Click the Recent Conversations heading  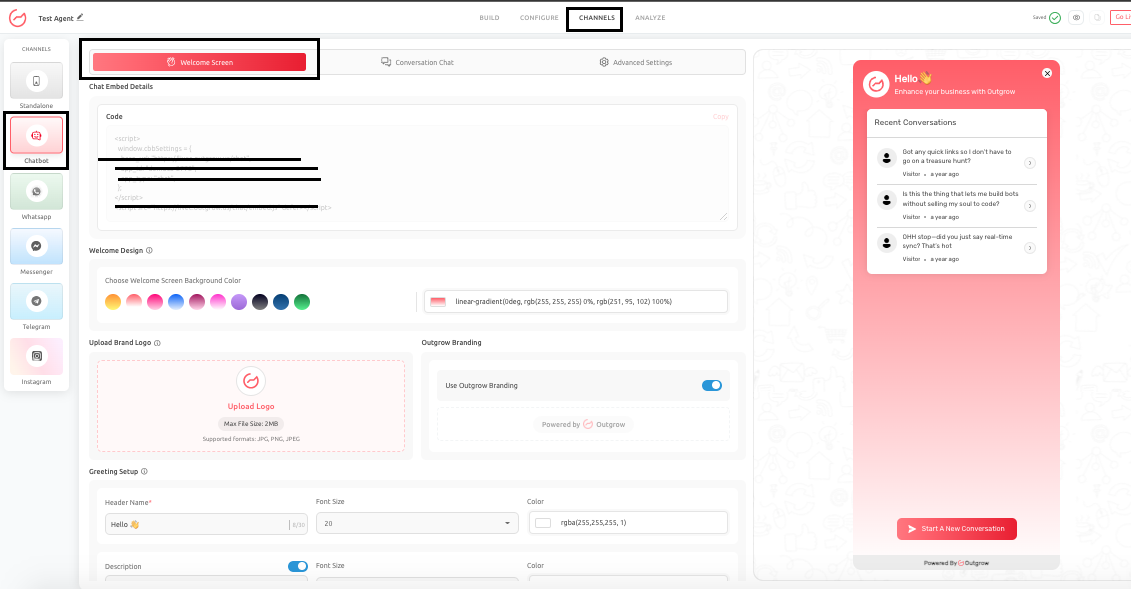pos(915,123)
